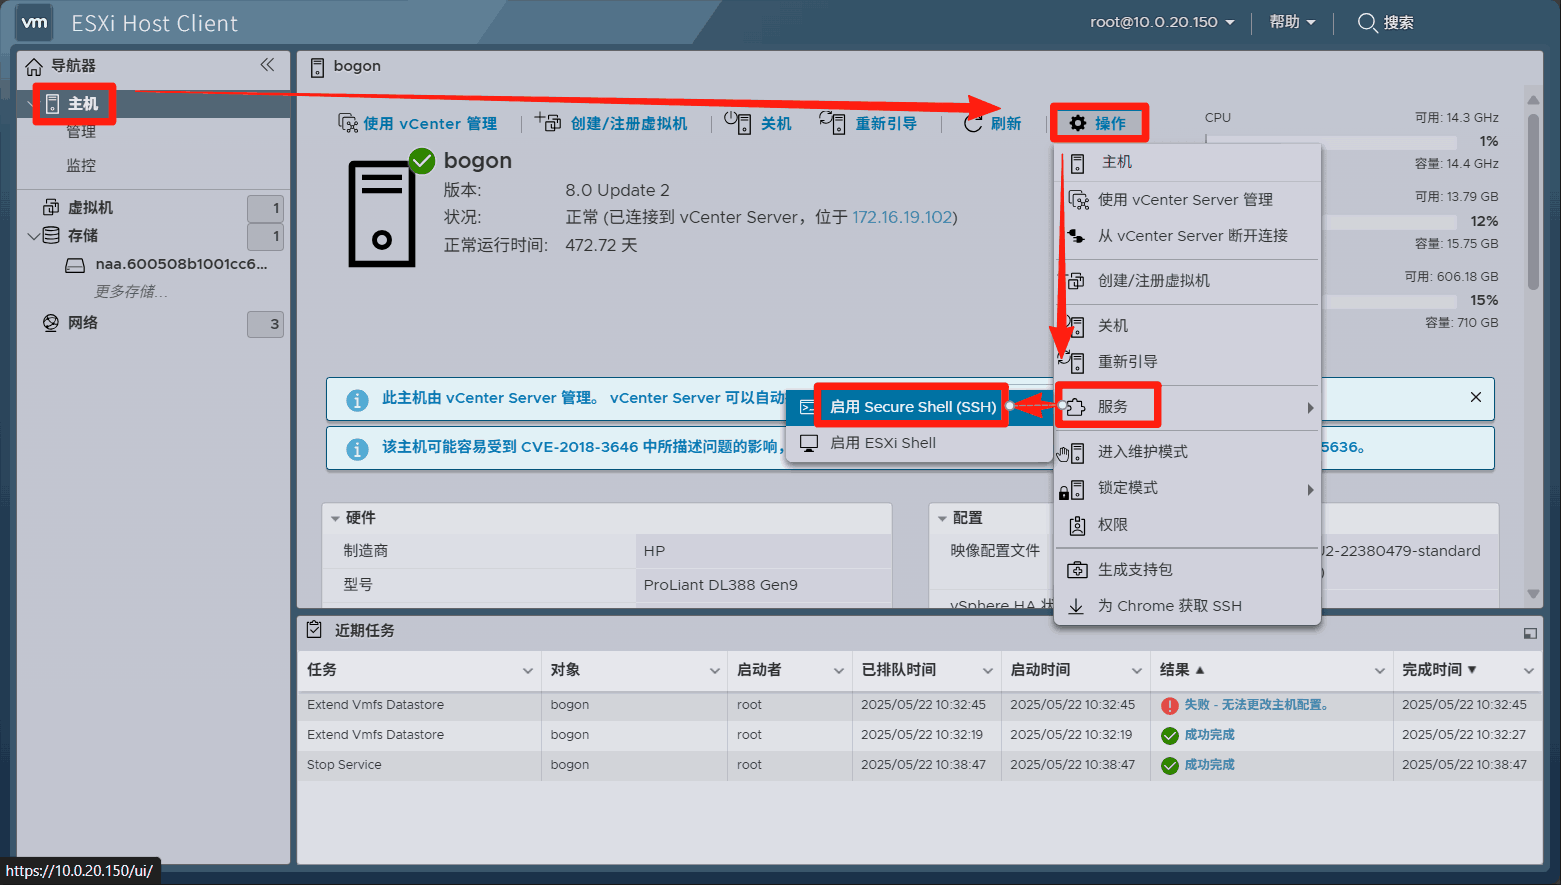
Task: Open the 帮助 help dropdown
Action: pos(1292,22)
